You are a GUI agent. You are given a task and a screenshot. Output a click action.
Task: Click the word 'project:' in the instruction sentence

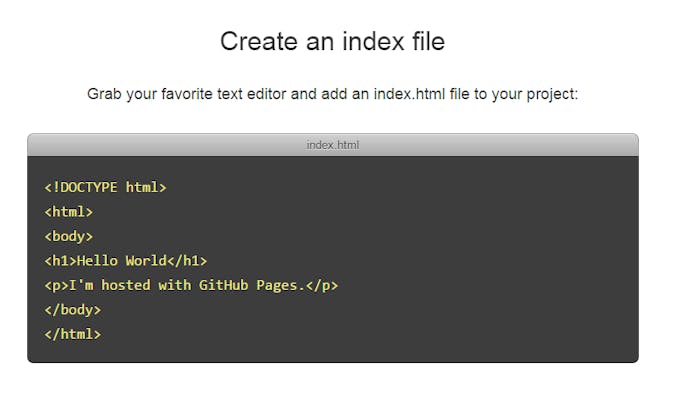coord(552,95)
